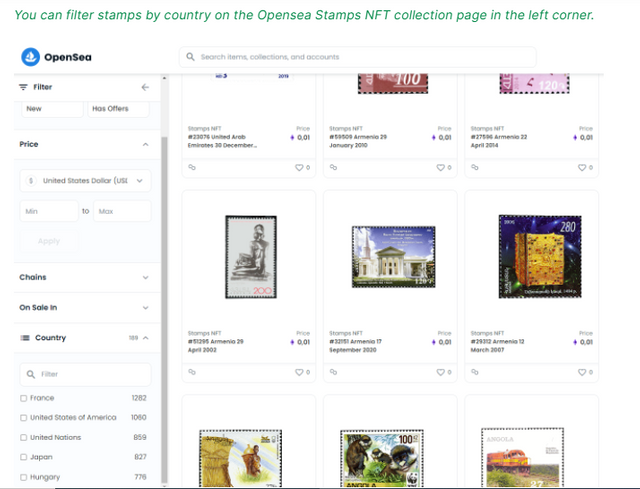
Task: Click the France count 1282
Action: [139, 398]
